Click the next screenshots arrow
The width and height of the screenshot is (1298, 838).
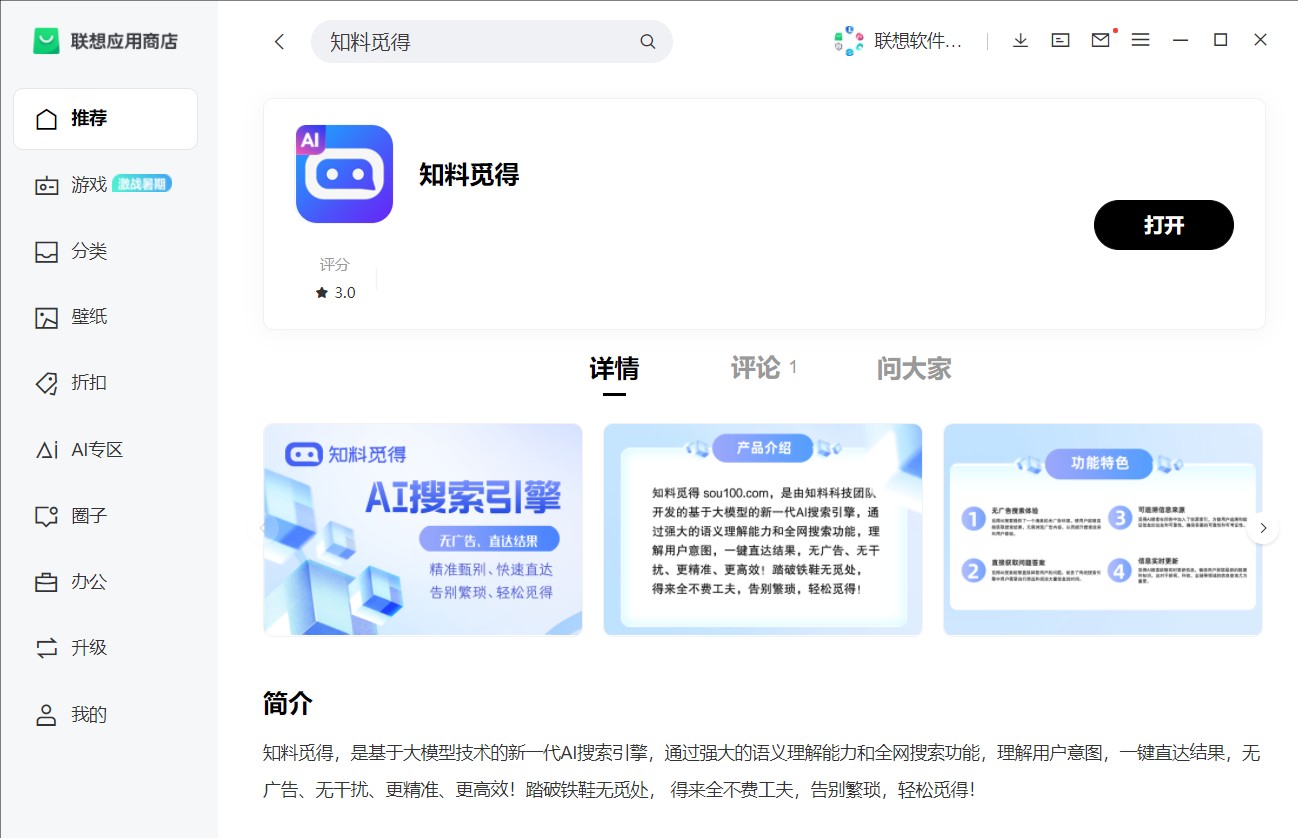click(x=1263, y=528)
